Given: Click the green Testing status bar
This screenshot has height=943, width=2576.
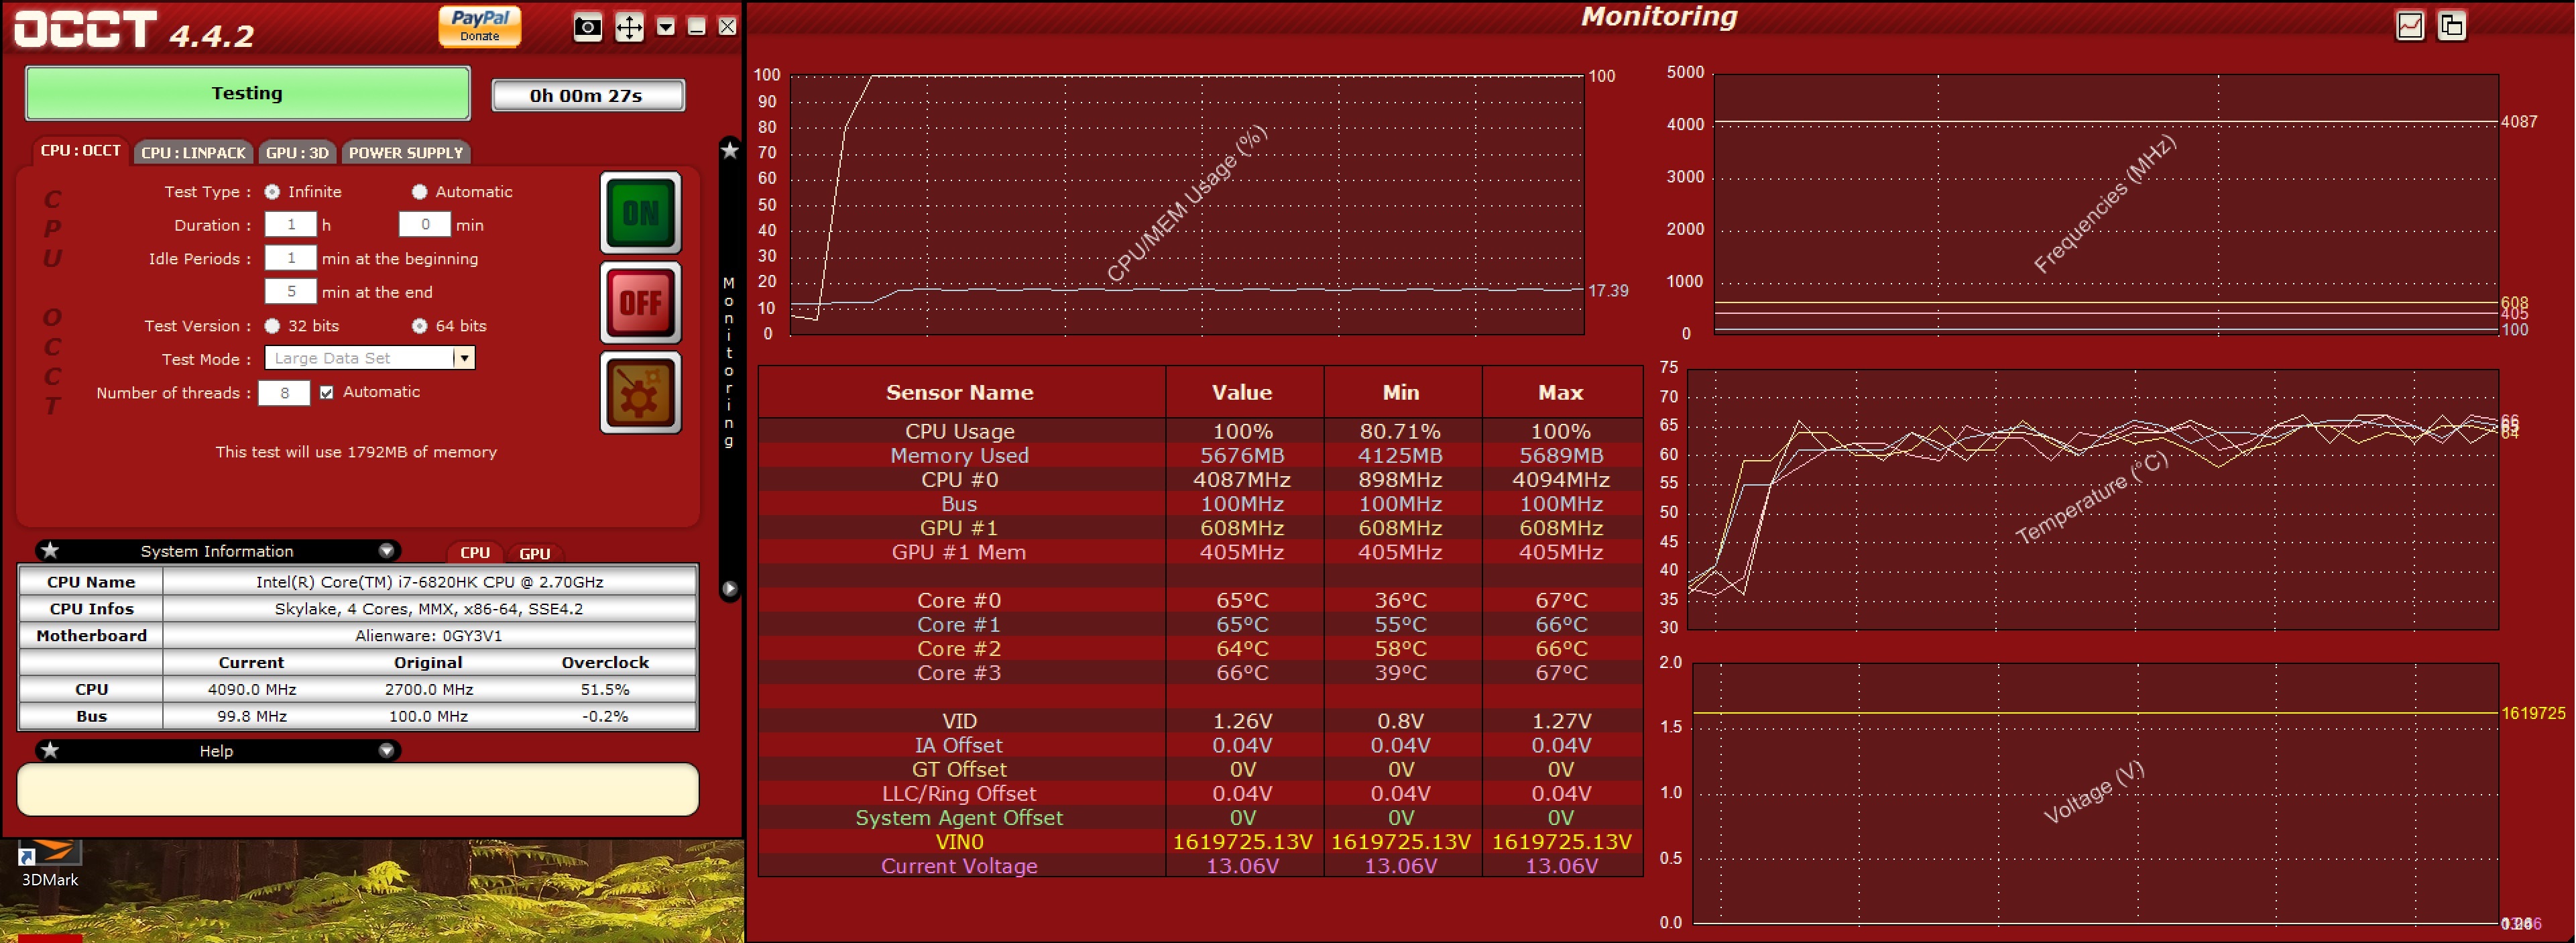Looking at the screenshot, I should [247, 93].
